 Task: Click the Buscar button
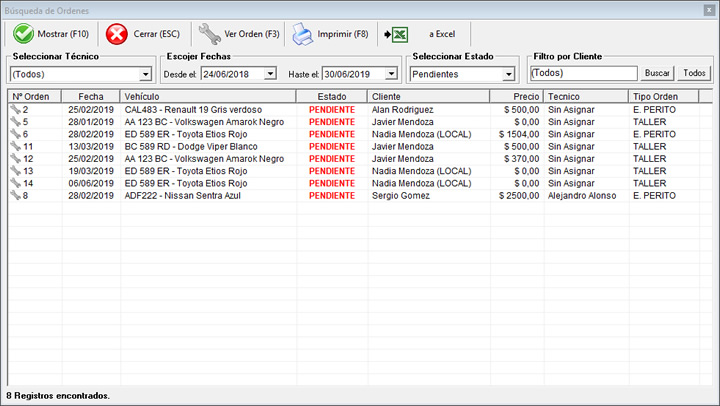(x=657, y=73)
